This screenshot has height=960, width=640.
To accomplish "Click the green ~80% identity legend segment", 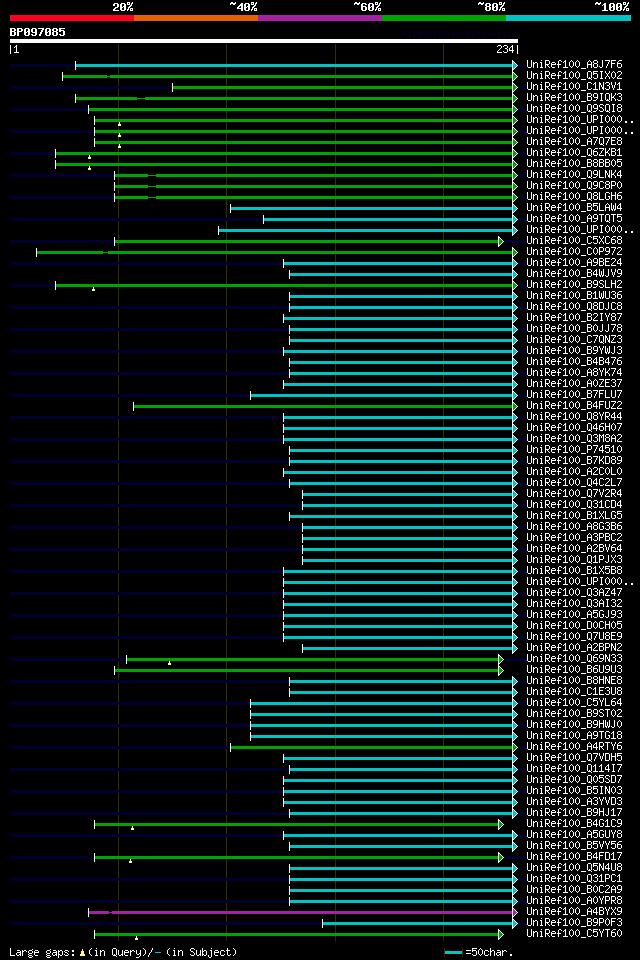I will point(444,18).
